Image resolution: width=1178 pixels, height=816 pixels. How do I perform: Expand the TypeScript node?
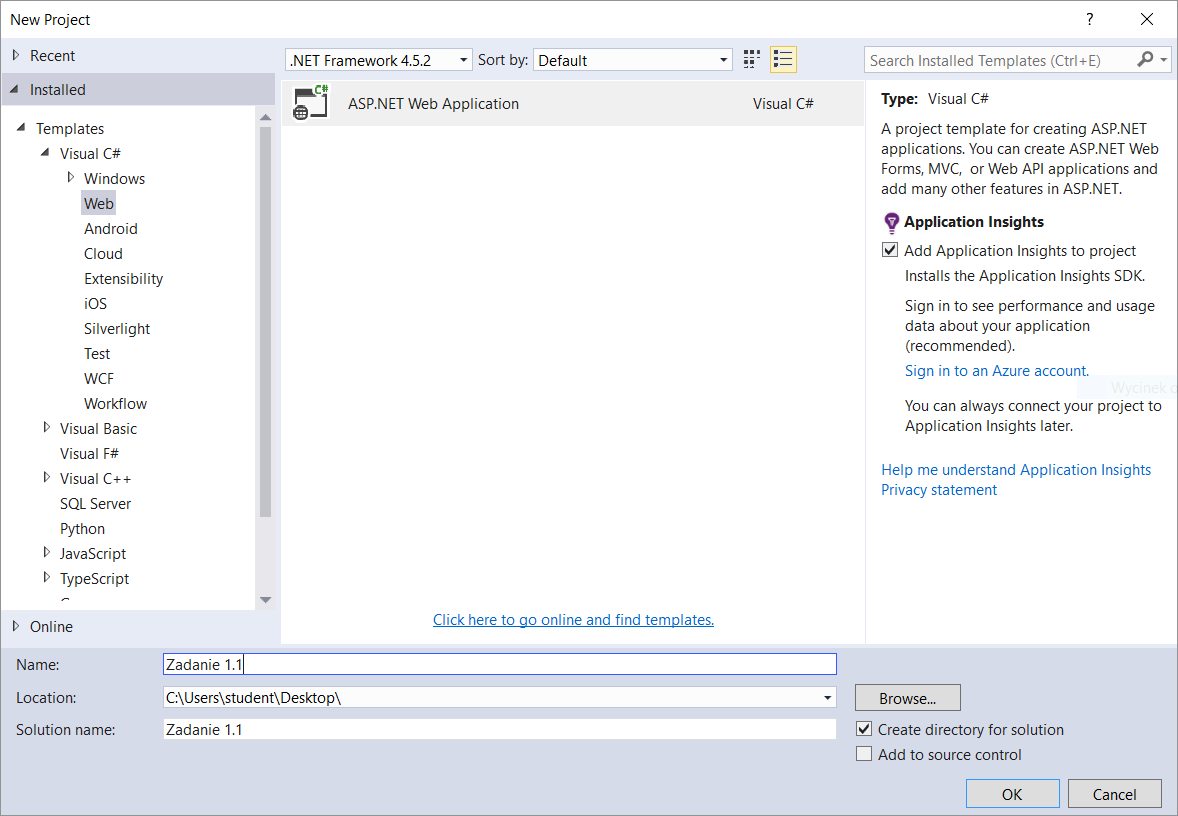pos(47,578)
